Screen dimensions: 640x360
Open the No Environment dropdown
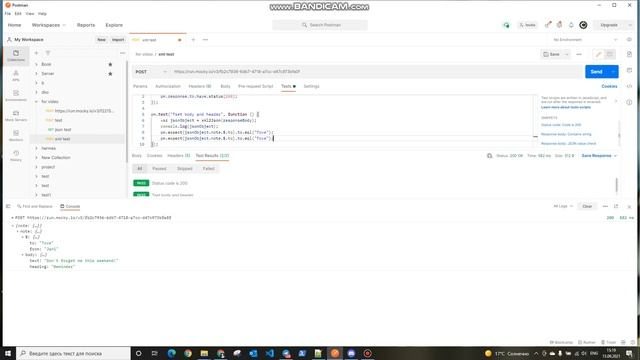point(585,40)
